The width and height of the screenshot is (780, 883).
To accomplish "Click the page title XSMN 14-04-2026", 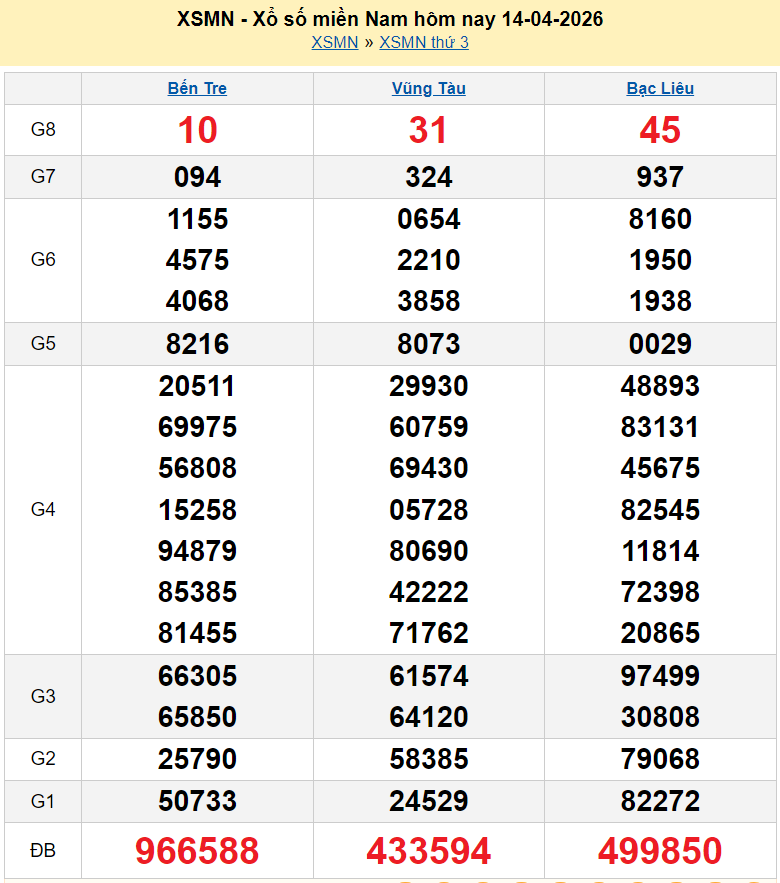I will click(x=389, y=19).
